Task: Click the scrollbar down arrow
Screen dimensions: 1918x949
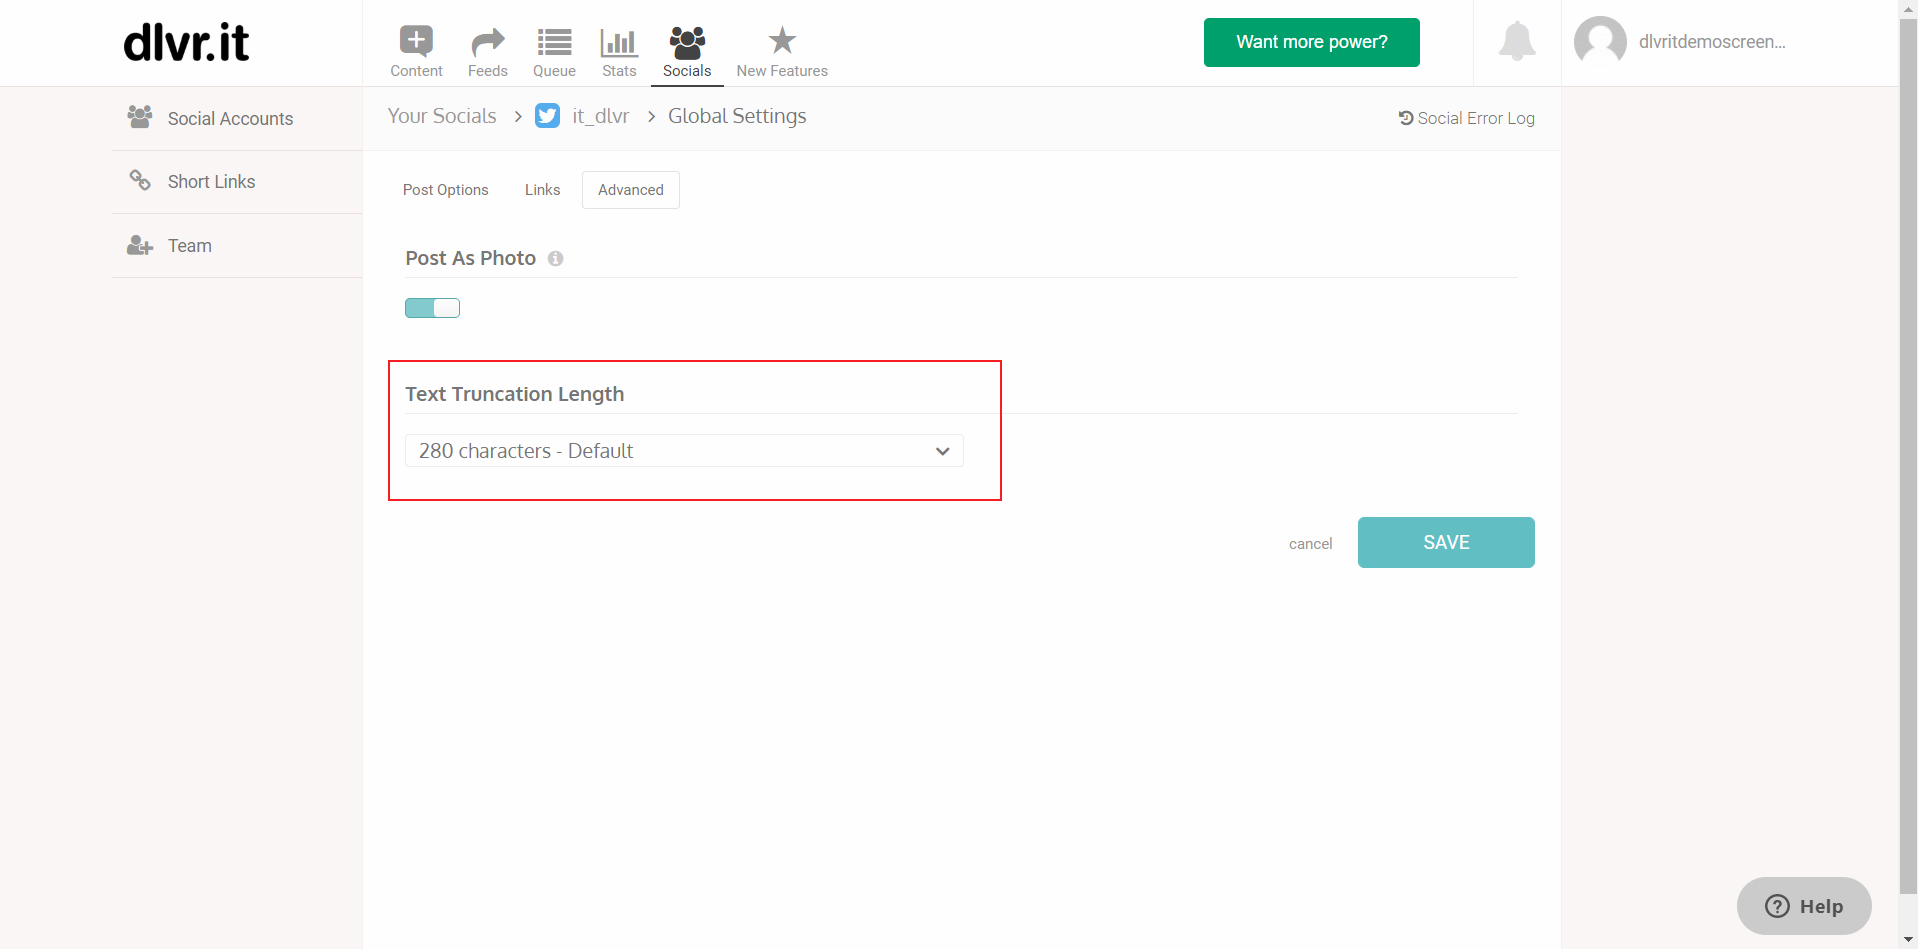Action: coord(1908,940)
